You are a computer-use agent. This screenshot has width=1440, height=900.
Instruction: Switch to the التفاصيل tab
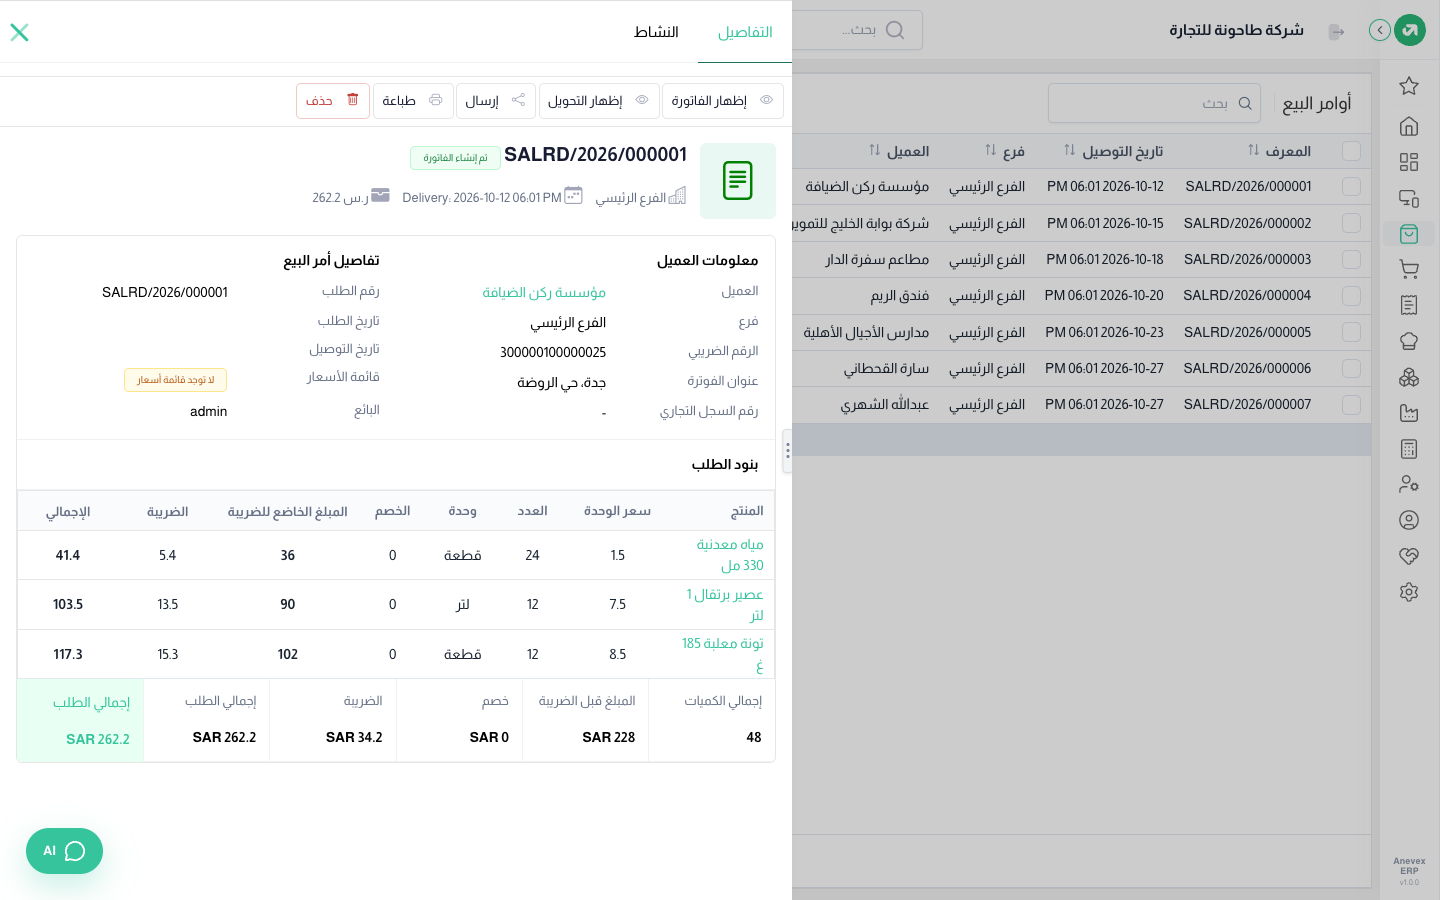745,32
